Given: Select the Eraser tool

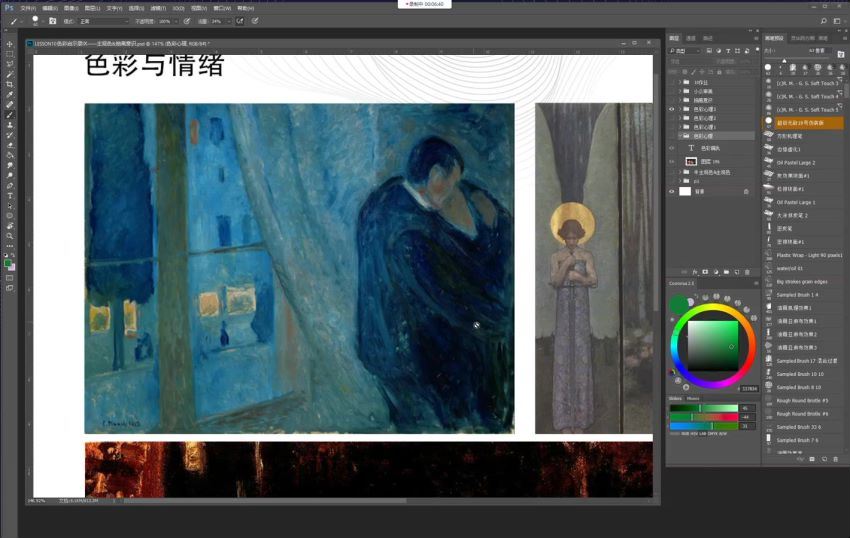Looking at the screenshot, I should coord(10,145).
